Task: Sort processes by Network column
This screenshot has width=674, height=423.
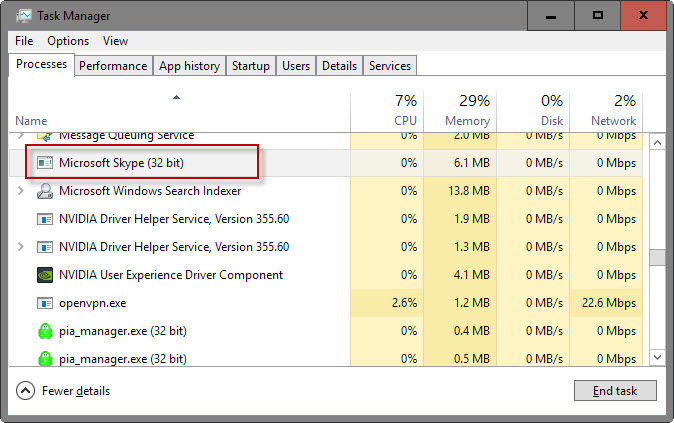Action: (x=606, y=111)
